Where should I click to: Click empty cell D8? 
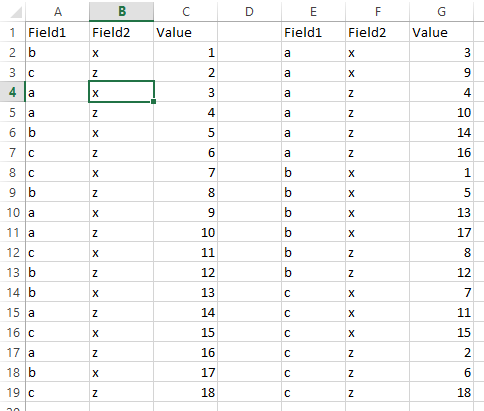249,172
